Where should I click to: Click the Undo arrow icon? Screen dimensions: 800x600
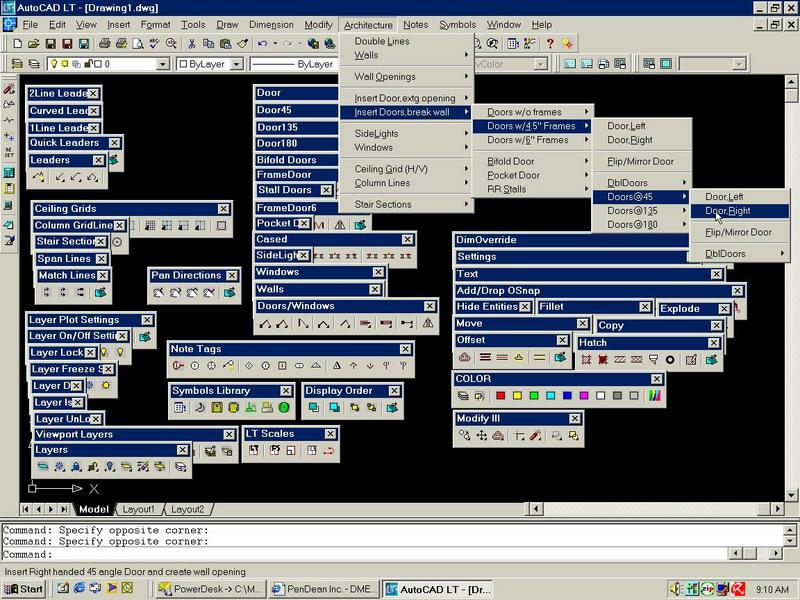[262, 44]
